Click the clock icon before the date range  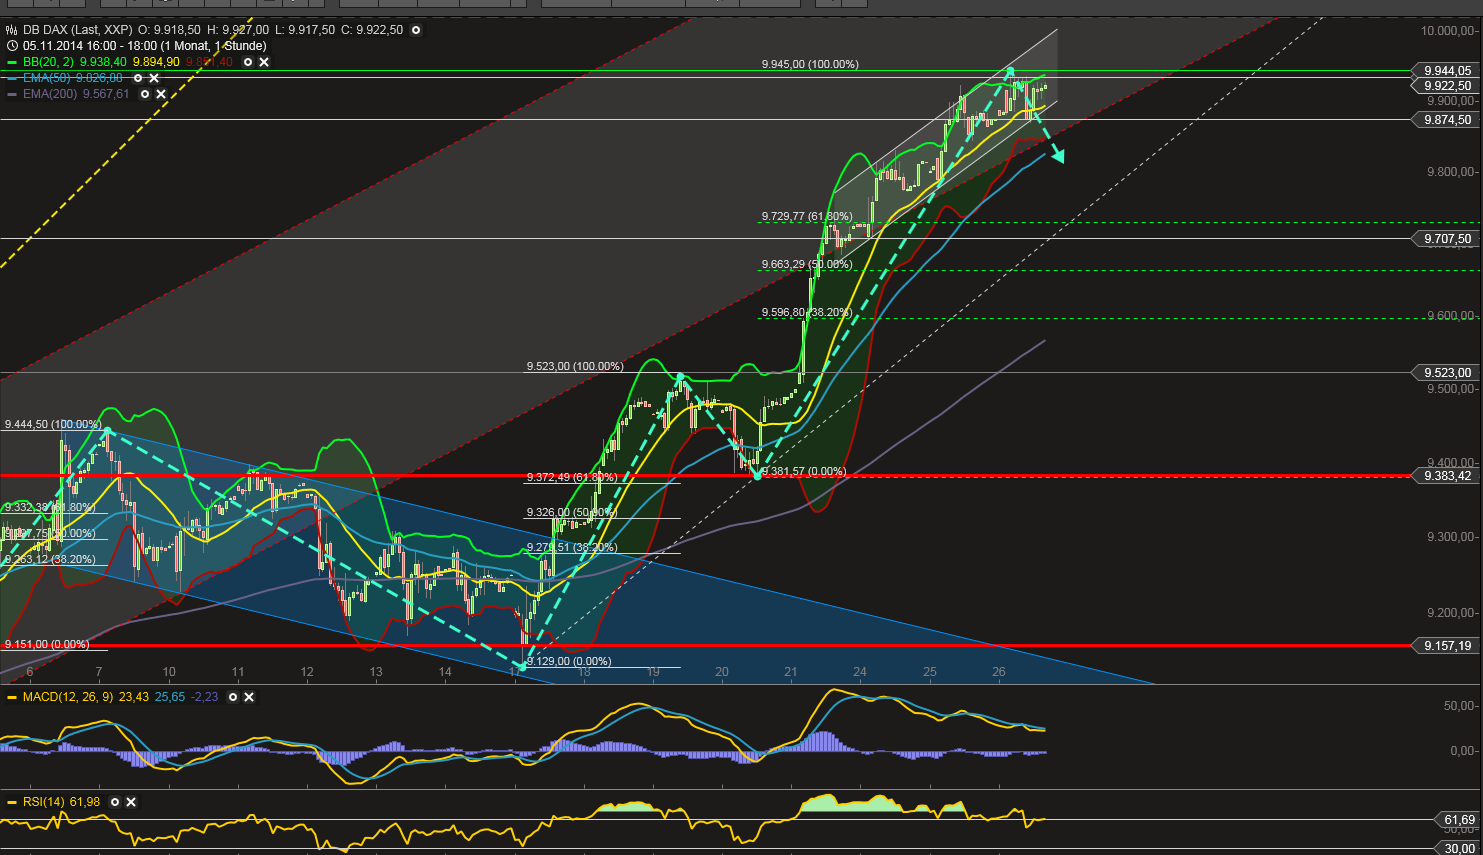point(12,46)
